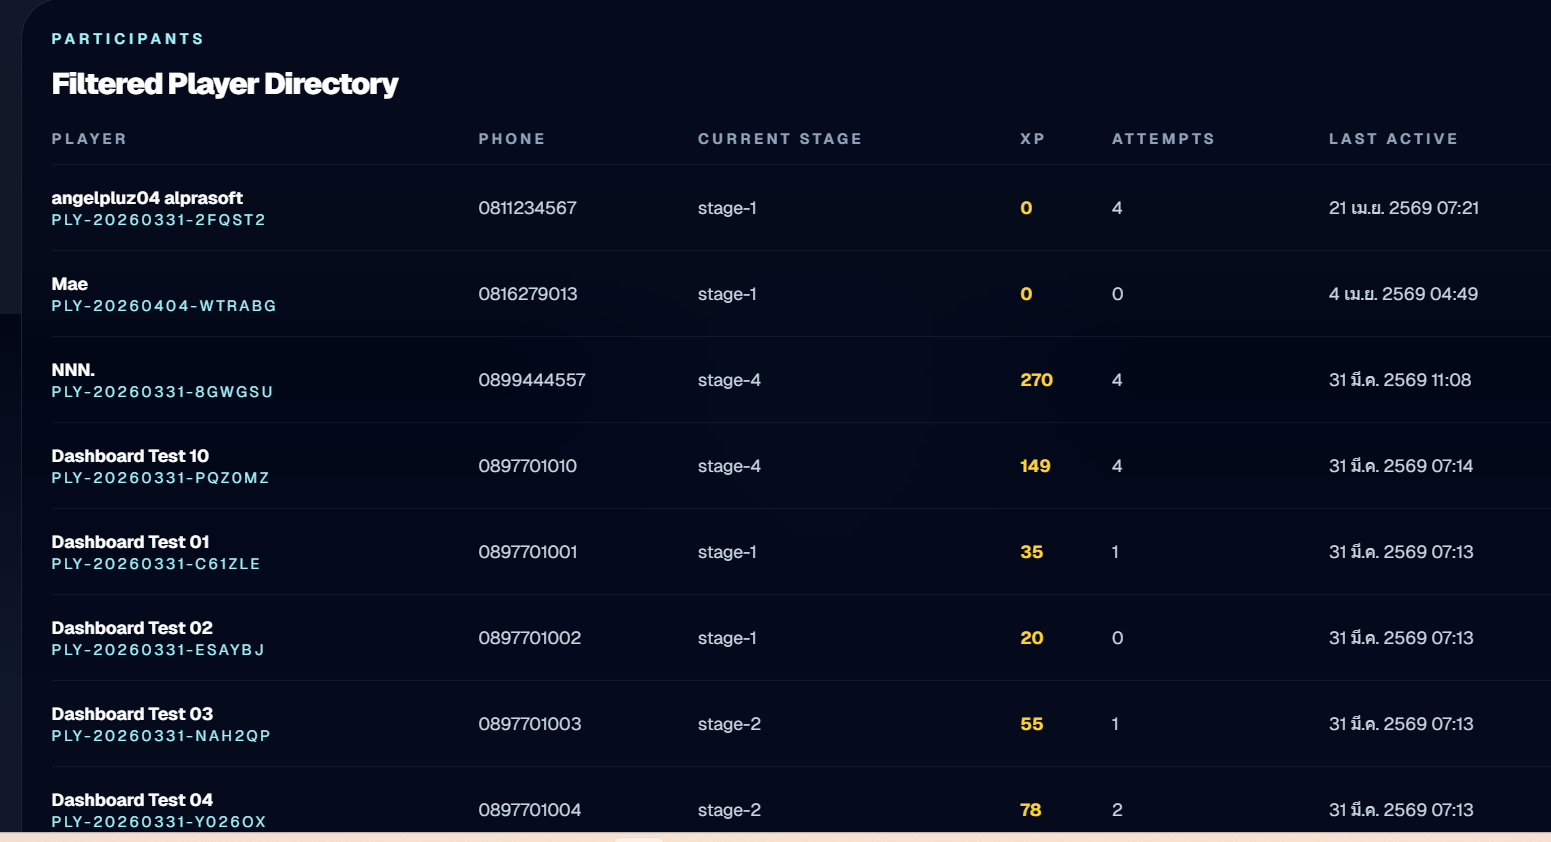Click last active 21 เม.ย. 2569 07:21
The image size is (1551, 842).
coord(1404,208)
